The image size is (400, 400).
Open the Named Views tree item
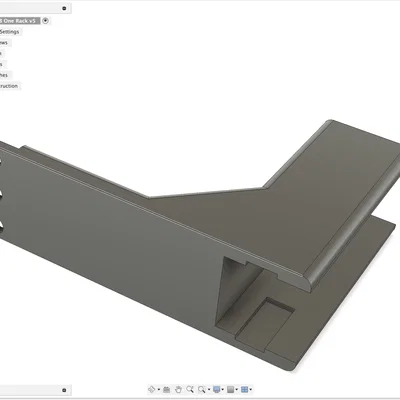point(5,43)
